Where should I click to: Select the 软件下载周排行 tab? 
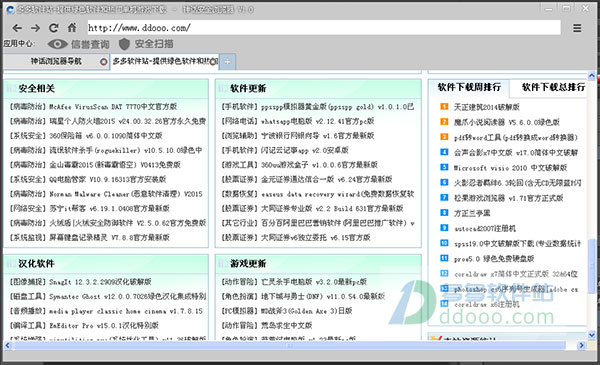coord(469,87)
